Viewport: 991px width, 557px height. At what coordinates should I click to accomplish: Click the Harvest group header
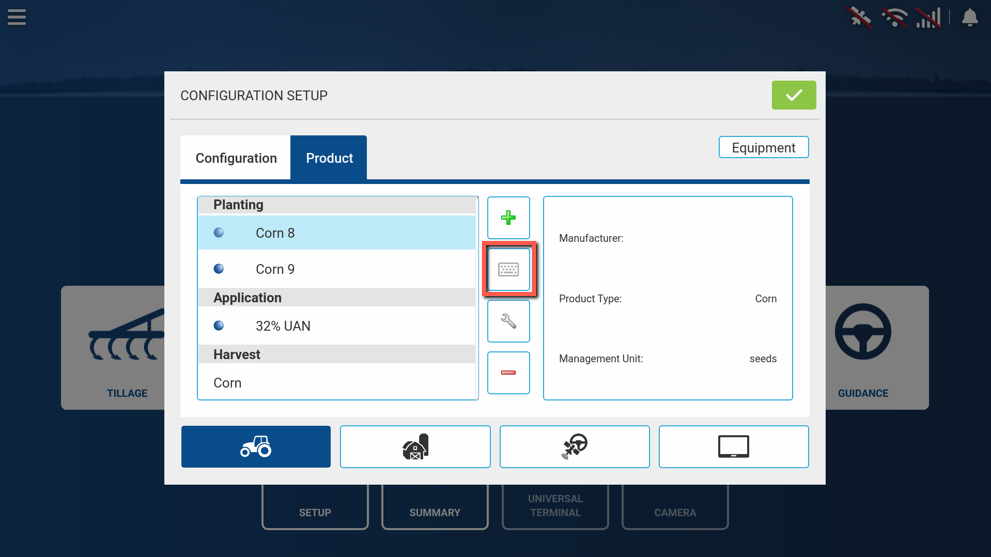pyautogui.click(x=337, y=355)
